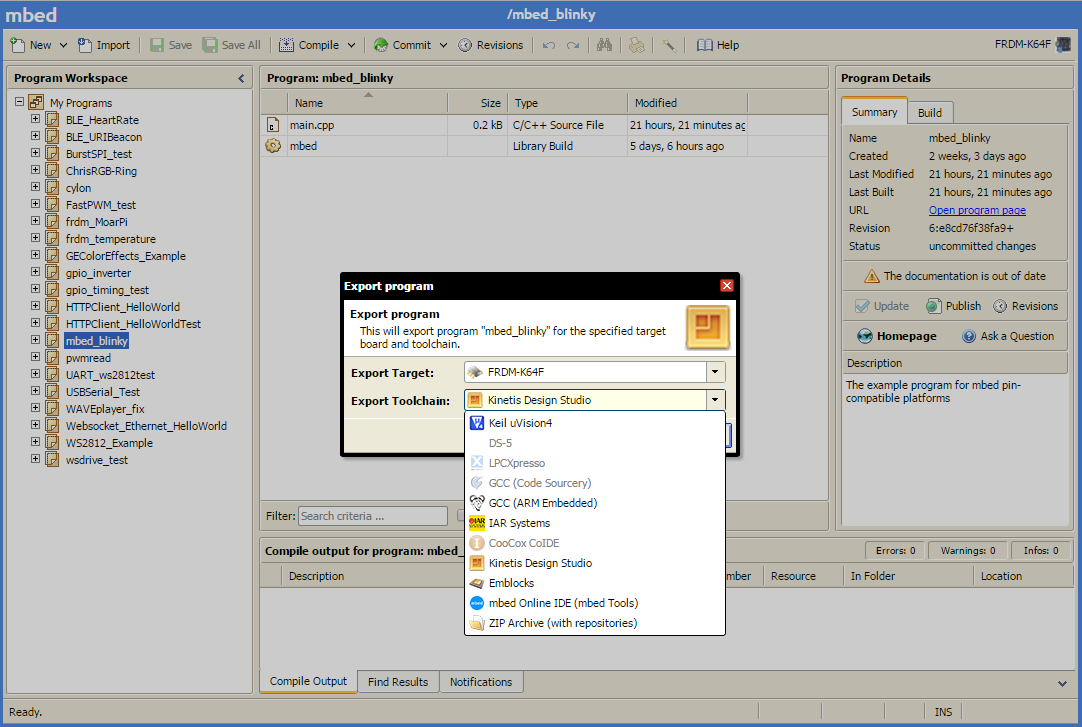The width and height of the screenshot is (1082, 727).
Task: Collapse the My Programs tree root
Action: click(19, 103)
